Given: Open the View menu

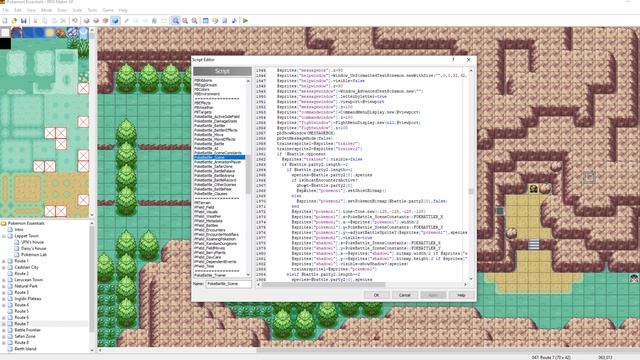Looking at the screenshot, I should [x=31, y=10].
